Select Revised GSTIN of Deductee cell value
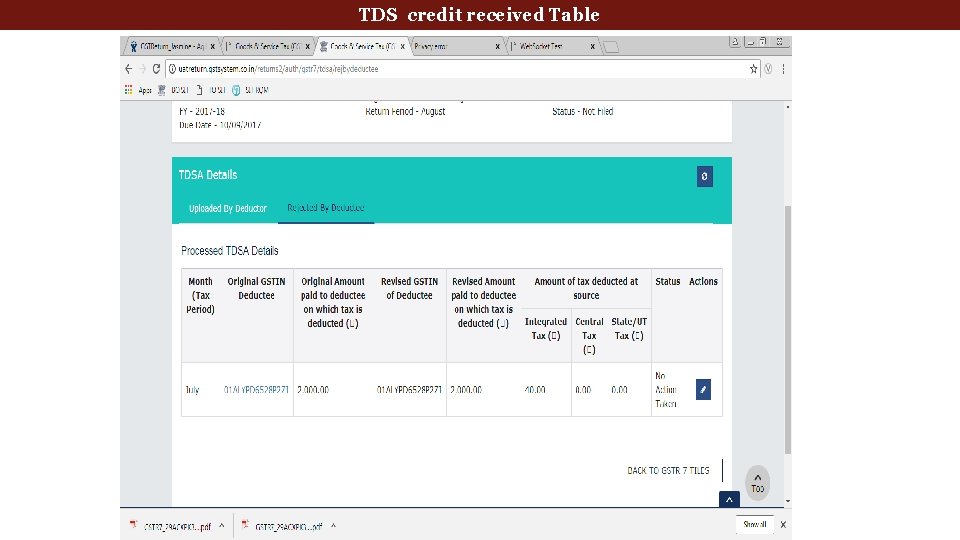The height and width of the screenshot is (540, 960). pyautogui.click(x=409, y=389)
